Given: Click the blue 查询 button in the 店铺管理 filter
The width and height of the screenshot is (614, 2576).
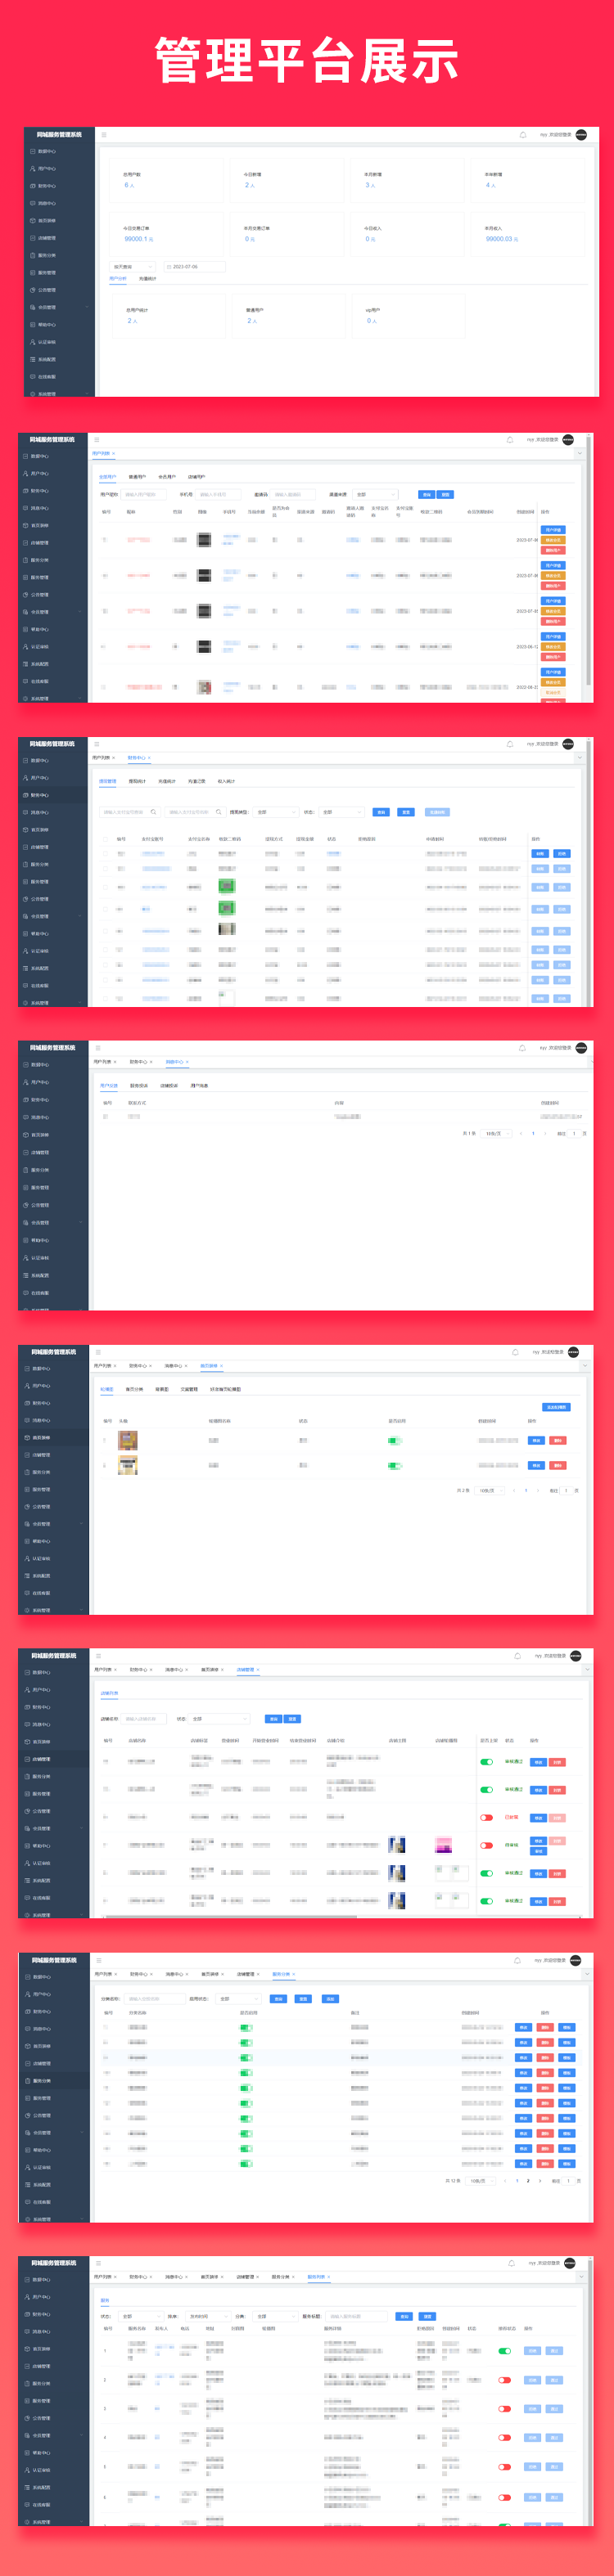Looking at the screenshot, I should pyautogui.click(x=273, y=1719).
